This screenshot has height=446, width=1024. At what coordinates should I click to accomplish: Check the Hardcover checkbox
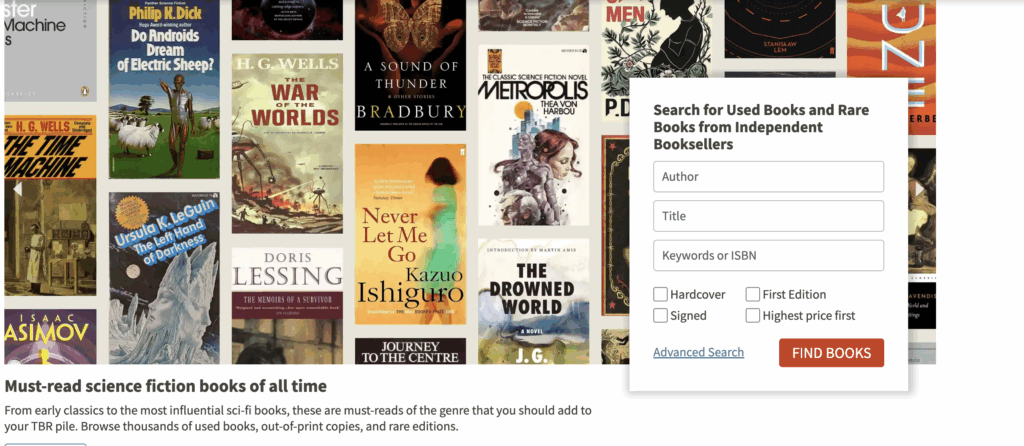coord(660,295)
